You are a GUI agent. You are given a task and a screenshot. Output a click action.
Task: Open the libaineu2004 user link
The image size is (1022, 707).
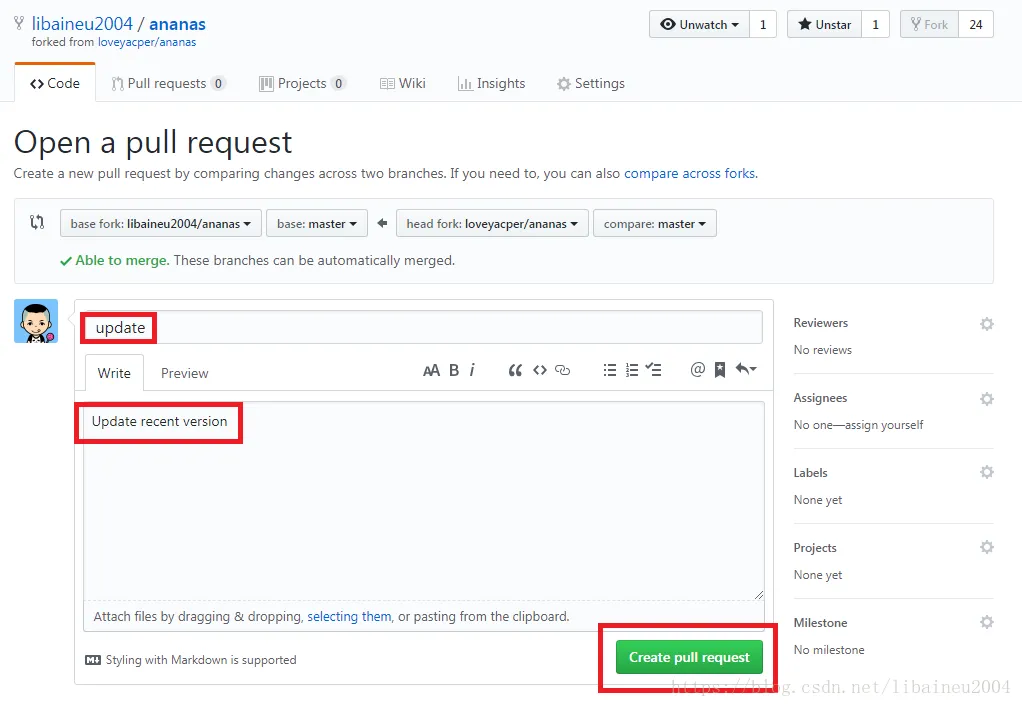click(82, 24)
